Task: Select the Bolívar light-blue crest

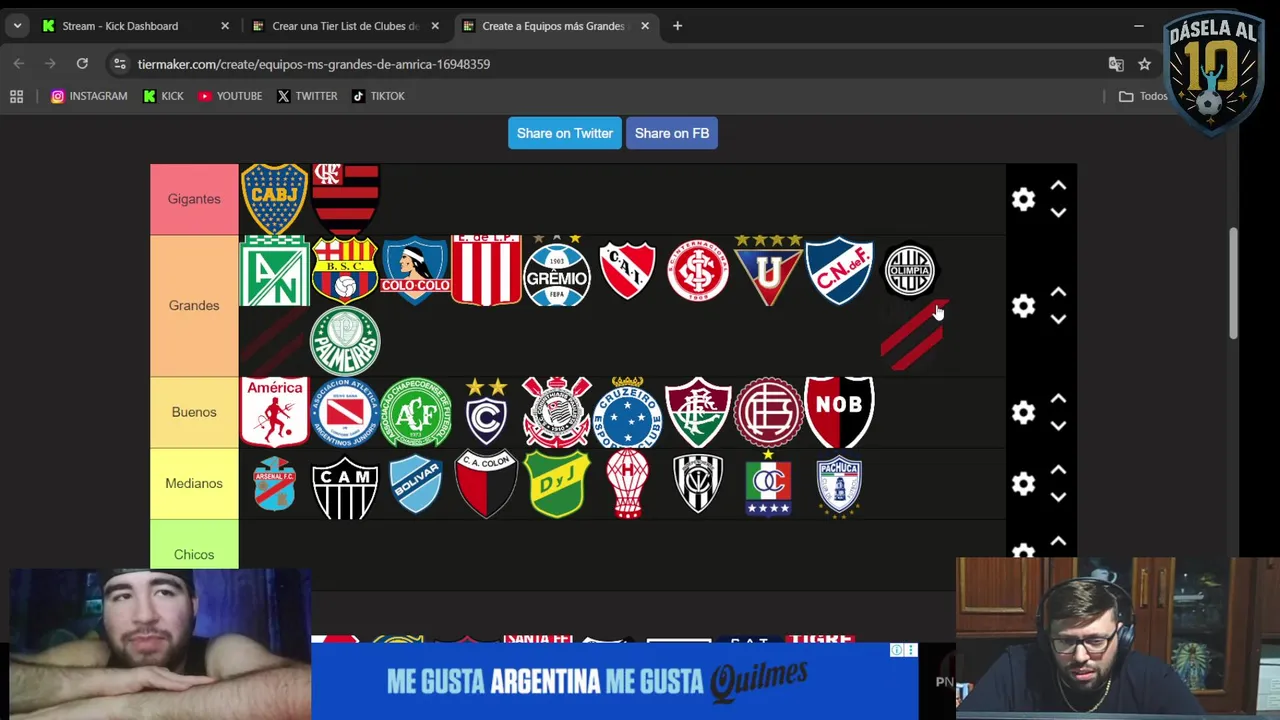Action: click(x=415, y=484)
